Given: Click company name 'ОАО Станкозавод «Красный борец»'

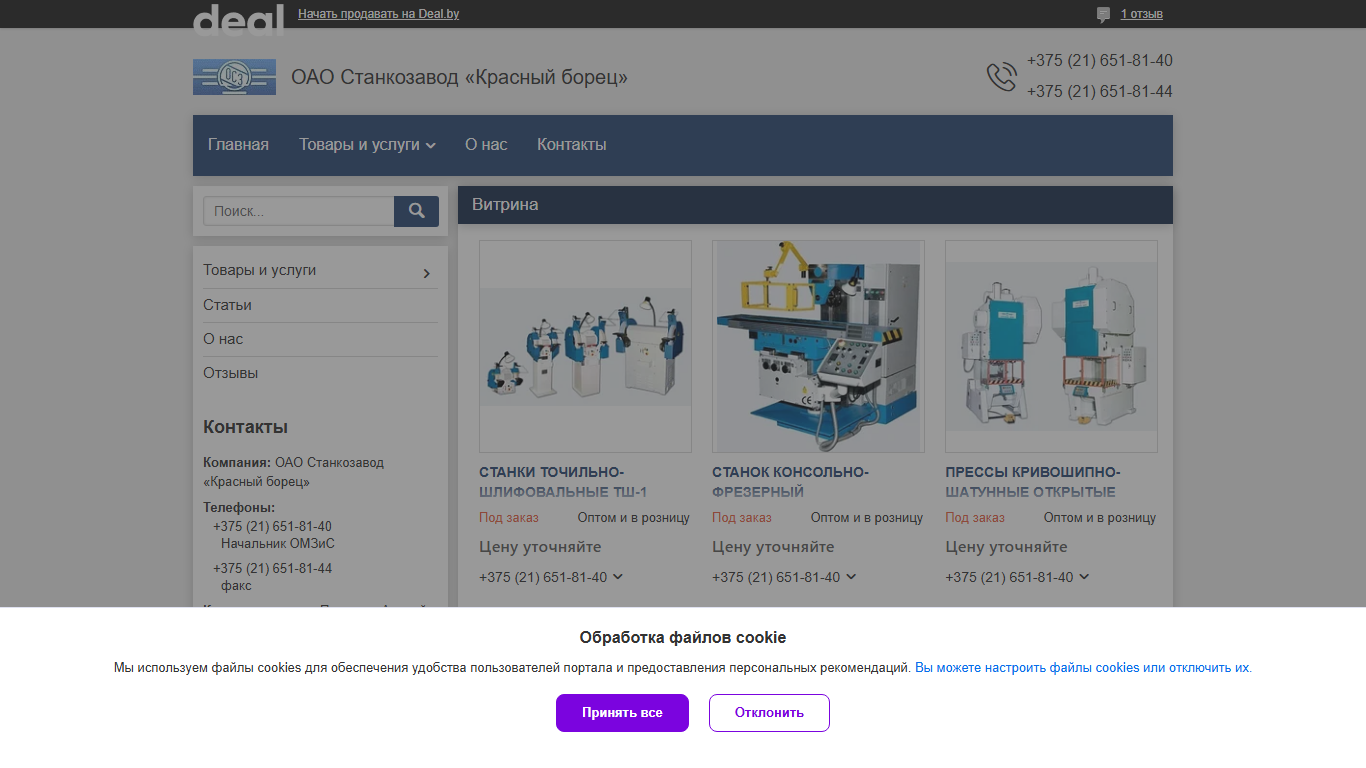Looking at the screenshot, I should (460, 77).
